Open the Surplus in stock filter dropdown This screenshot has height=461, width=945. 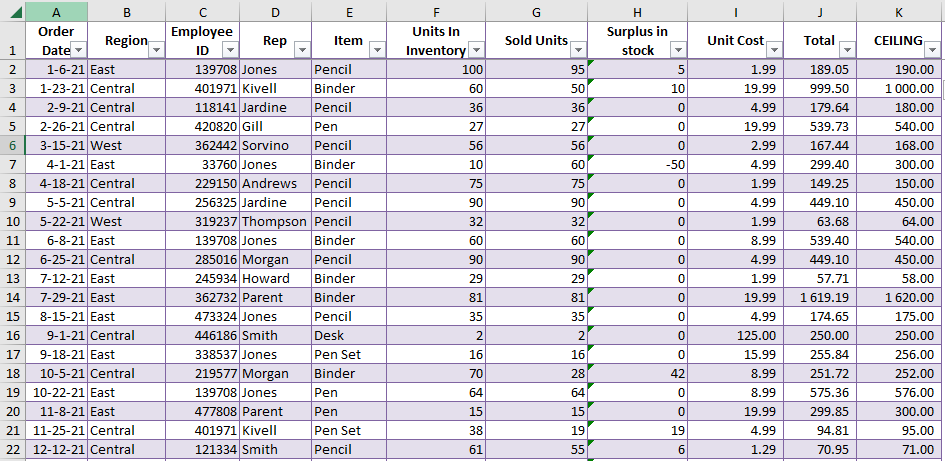pos(679,50)
